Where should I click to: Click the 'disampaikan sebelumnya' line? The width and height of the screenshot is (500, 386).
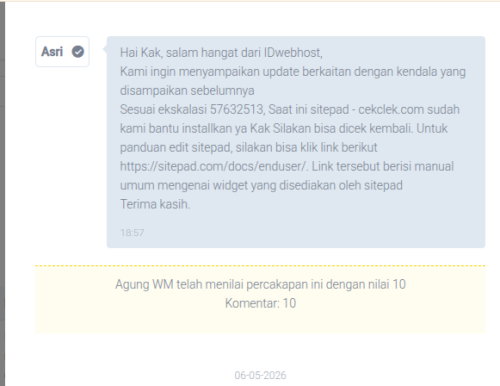pos(187,91)
